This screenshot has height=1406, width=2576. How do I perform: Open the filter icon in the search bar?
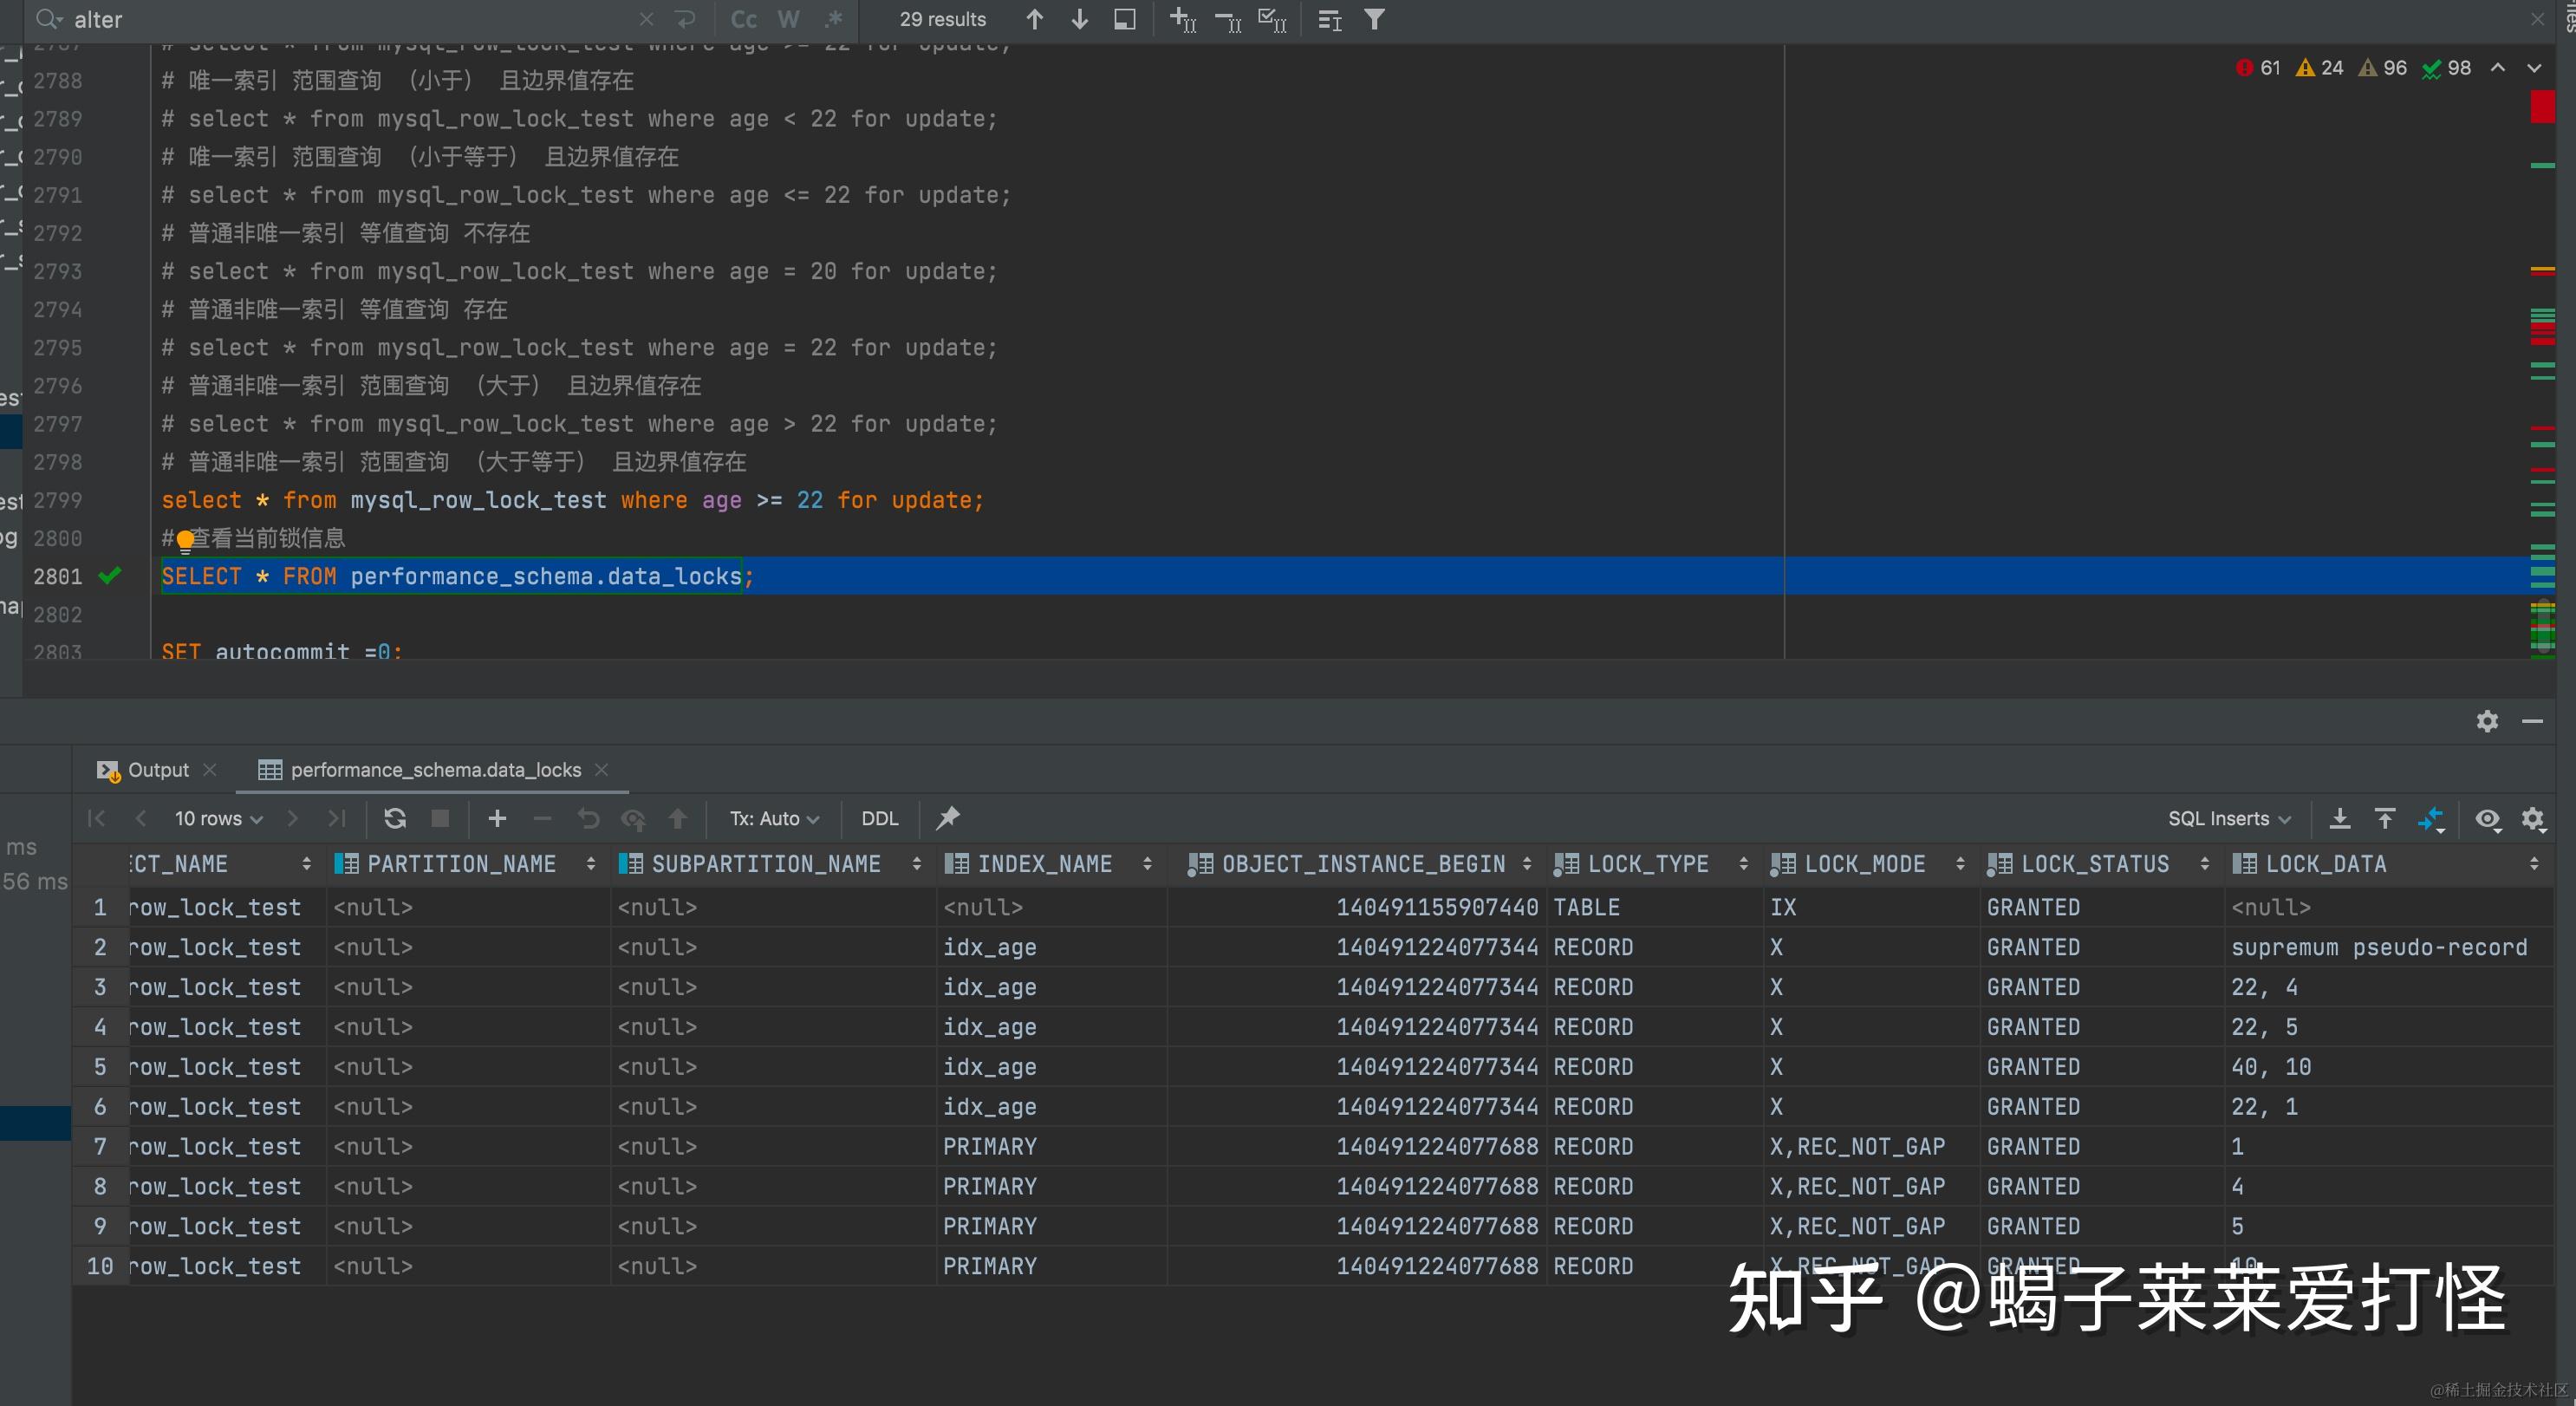[x=1374, y=19]
